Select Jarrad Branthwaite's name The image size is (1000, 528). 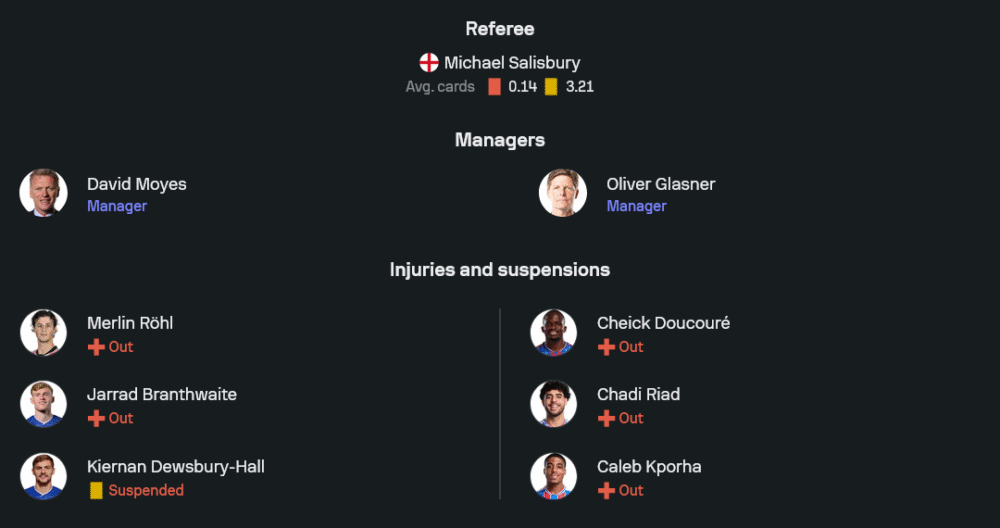pos(162,394)
